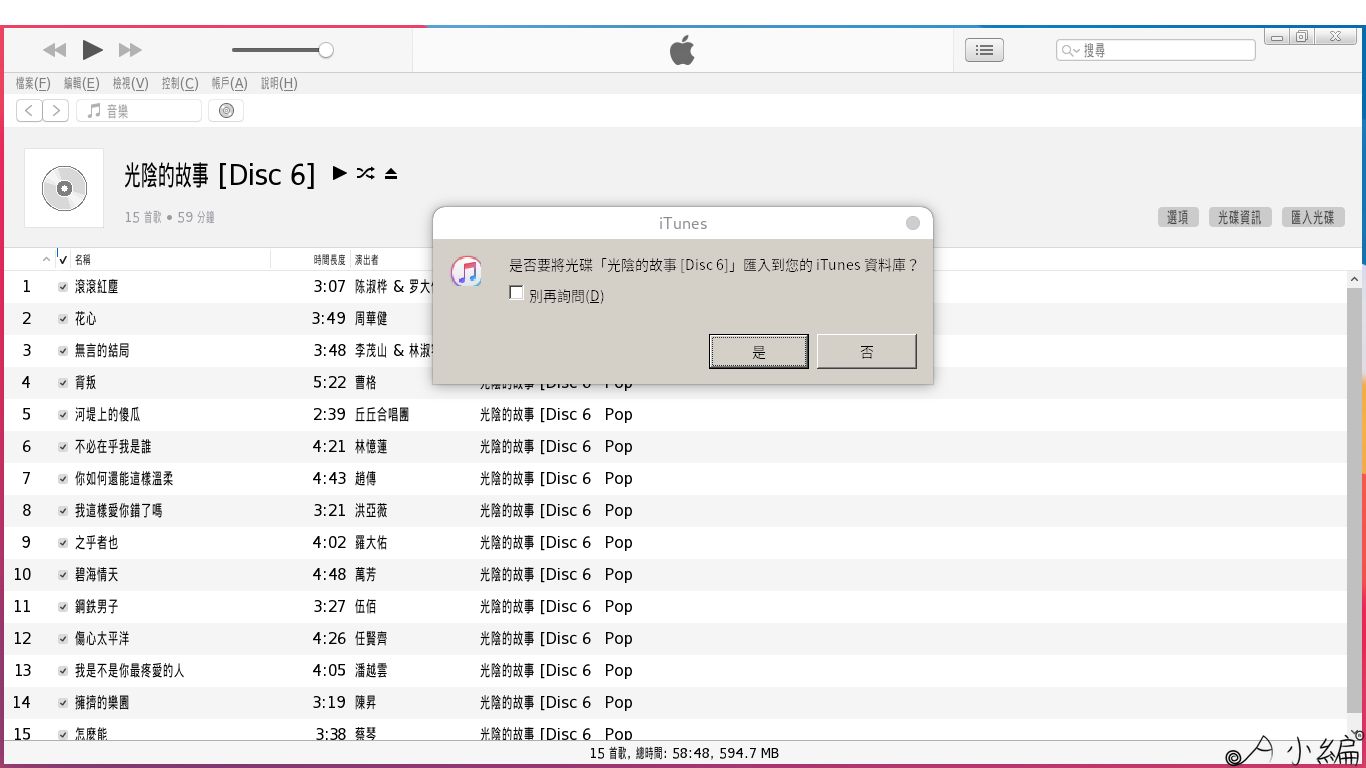Go forward with the right arrow button
Screen dimensions: 1366x768
[56, 111]
